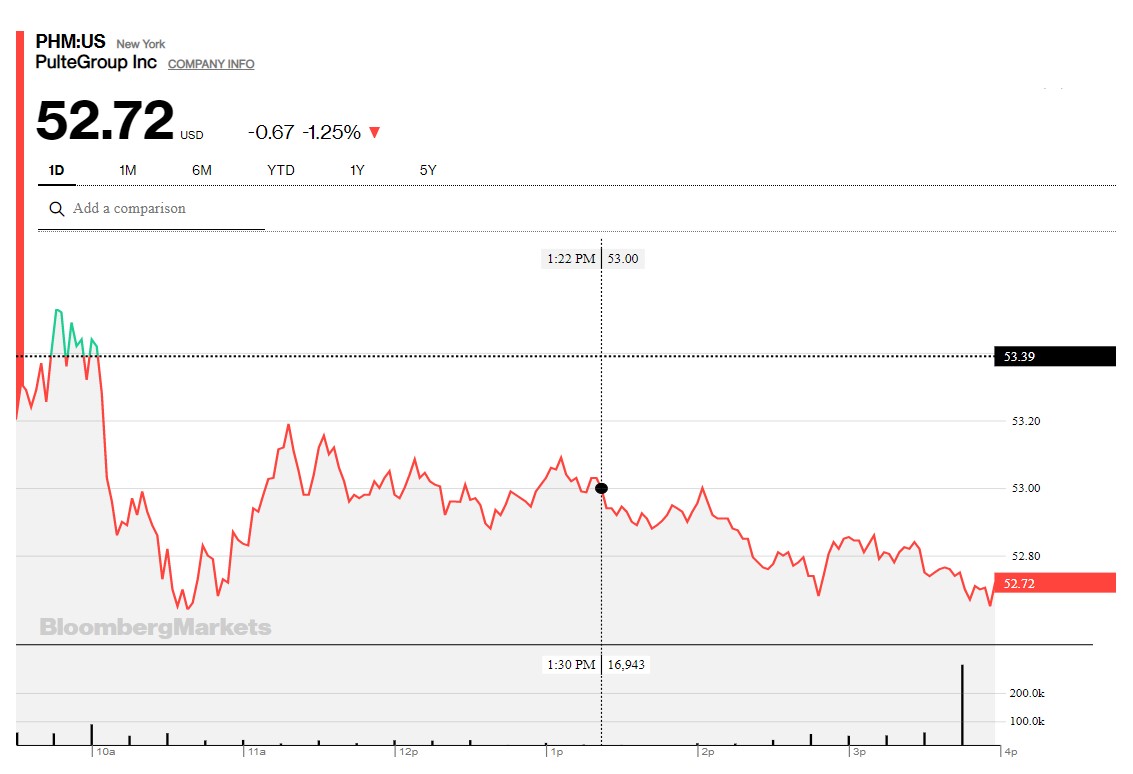Select the 1D time range tab

click(x=56, y=170)
